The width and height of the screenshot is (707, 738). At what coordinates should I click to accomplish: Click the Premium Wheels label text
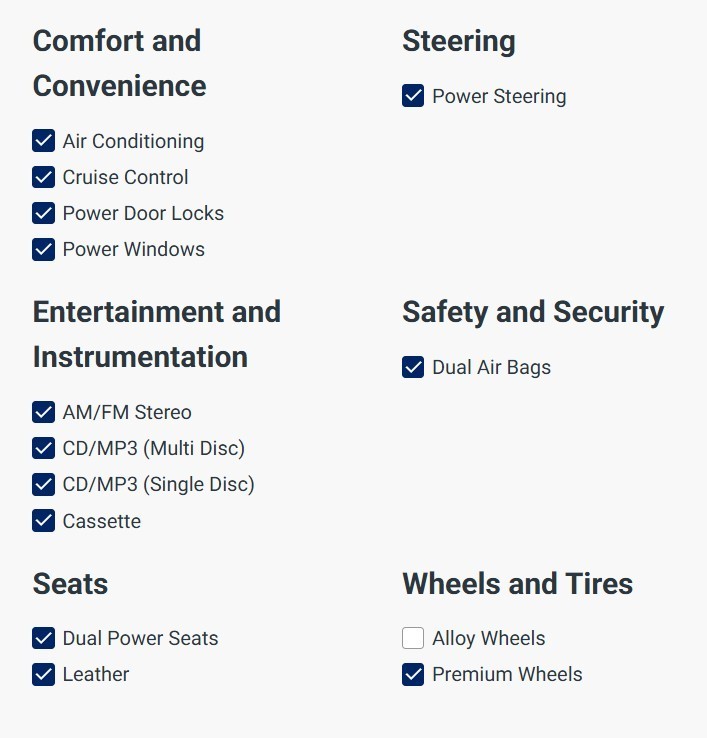click(507, 674)
